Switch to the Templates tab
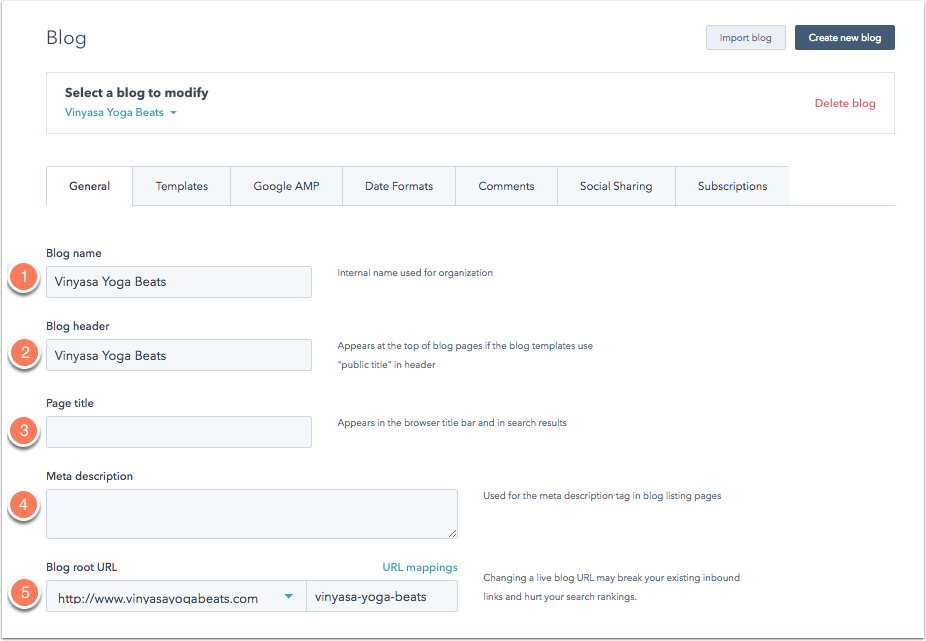Screen dimensions: 926x641 pyautogui.click(x=182, y=186)
